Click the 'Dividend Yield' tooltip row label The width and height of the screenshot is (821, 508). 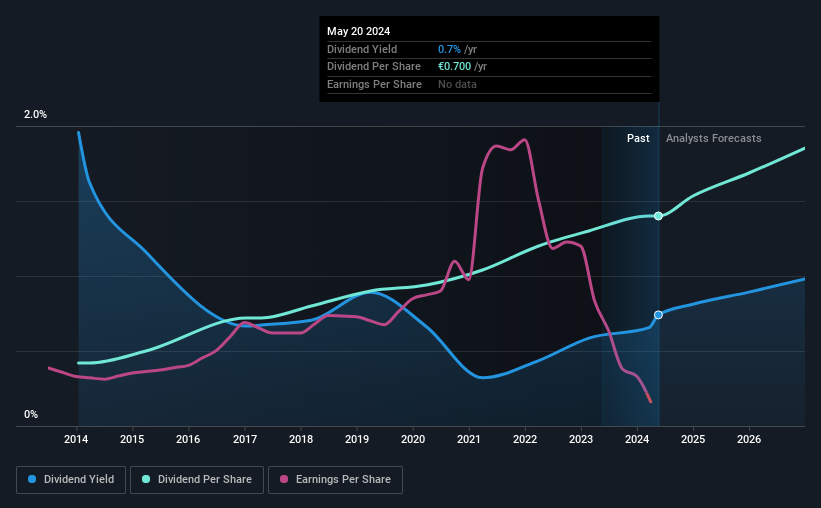pyautogui.click(x=362, y=49)
